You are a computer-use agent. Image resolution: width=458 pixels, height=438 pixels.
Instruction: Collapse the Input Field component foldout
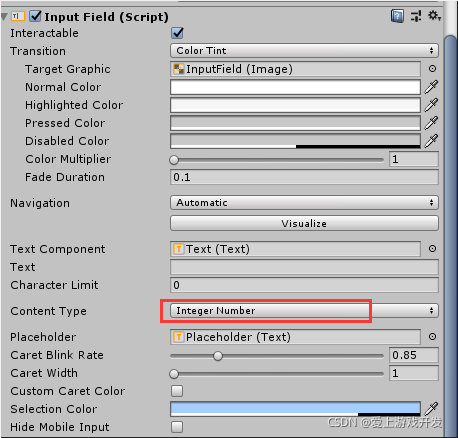(4, 17)
